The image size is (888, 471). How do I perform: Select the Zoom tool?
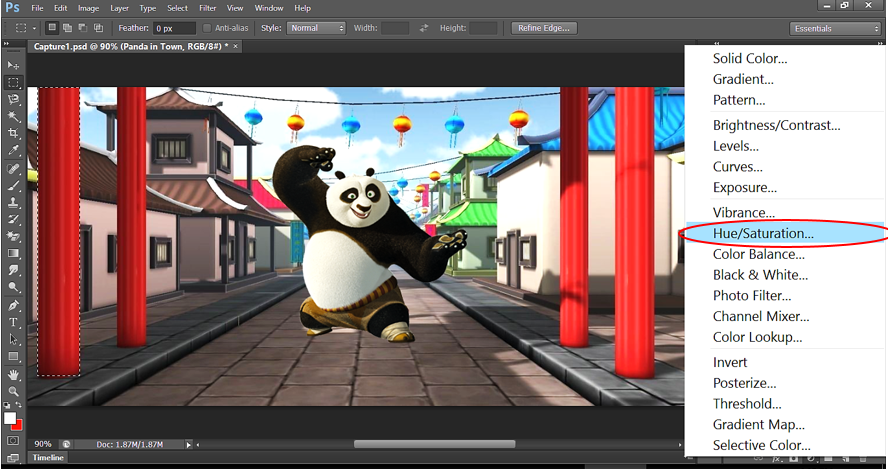click(x=14, y=392)
